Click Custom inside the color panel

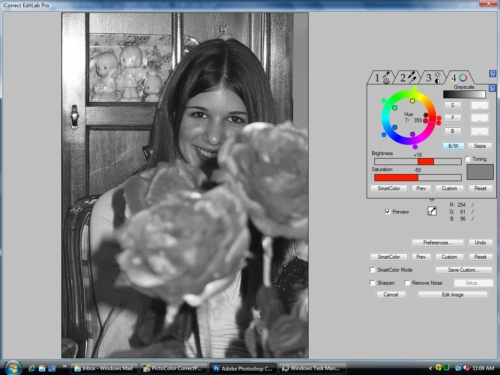449,189
